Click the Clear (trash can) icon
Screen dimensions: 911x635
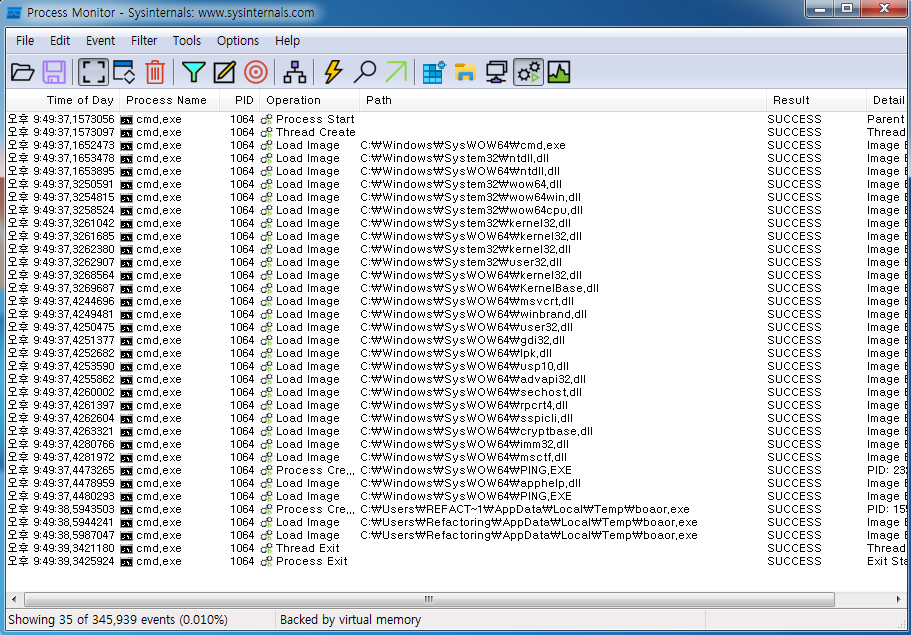[155, 72]
